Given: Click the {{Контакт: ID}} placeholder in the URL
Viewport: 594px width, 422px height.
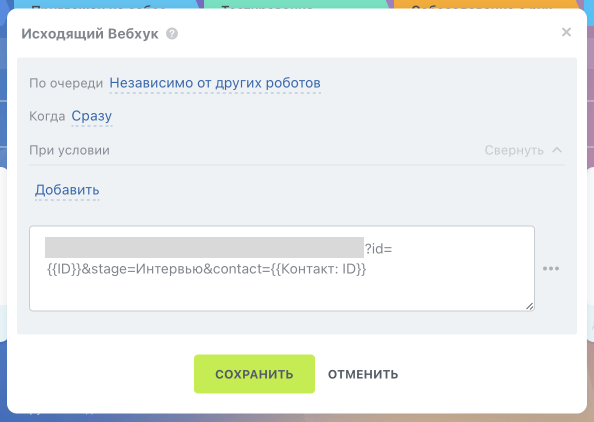Looking at the screenshot, I should 318,269.
